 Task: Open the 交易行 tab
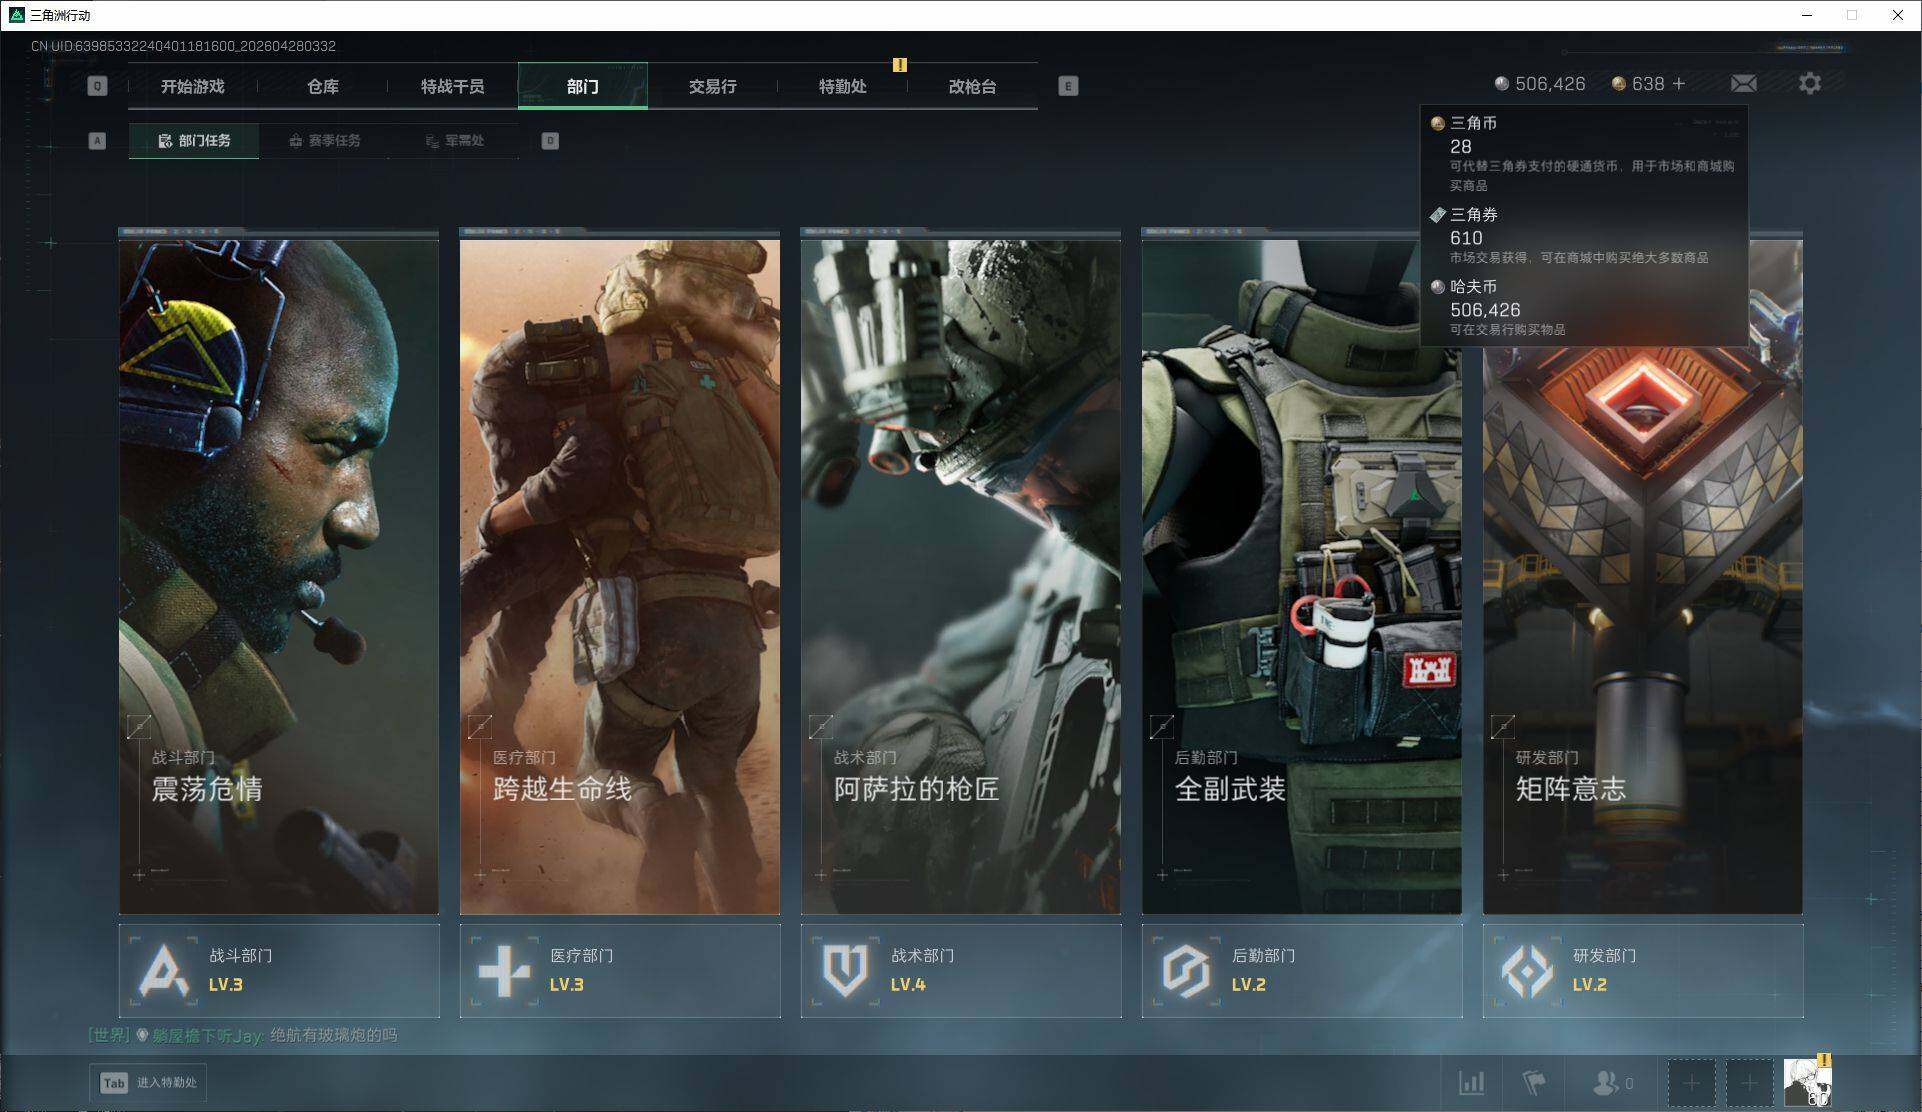(x=712, y=86)
